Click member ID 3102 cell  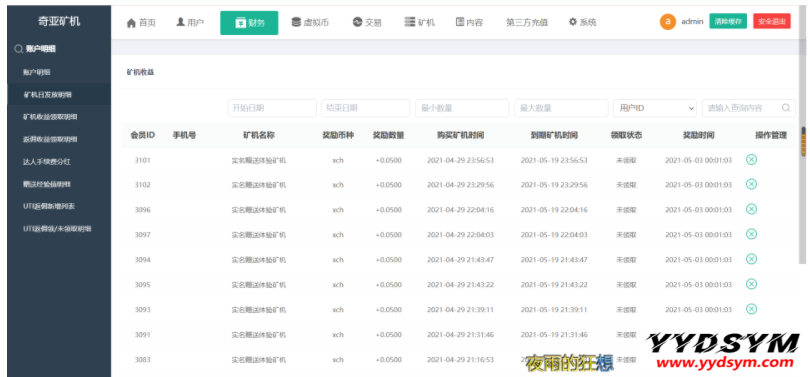click(143, 185)
